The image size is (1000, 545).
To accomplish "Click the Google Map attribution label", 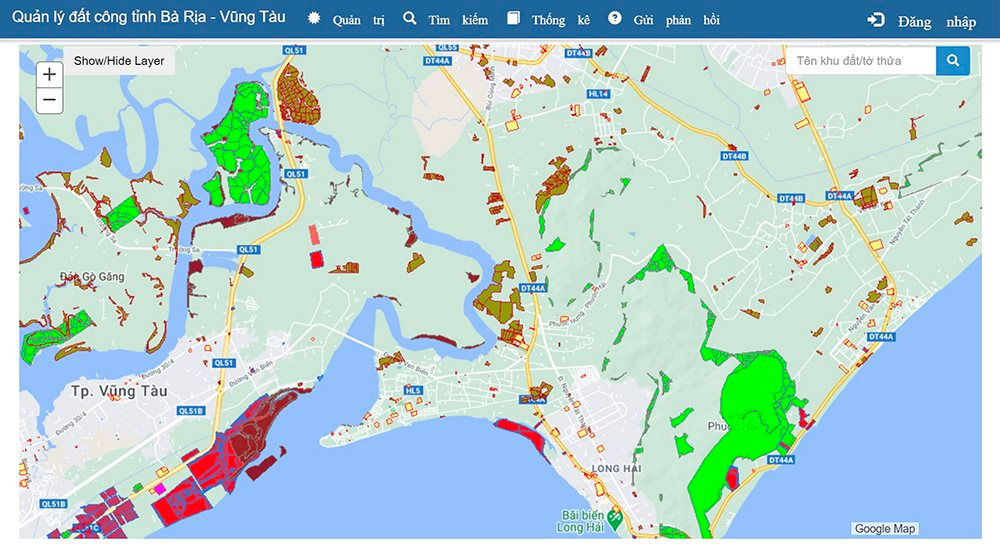I will pyautogui.click(x=885, y=529).
